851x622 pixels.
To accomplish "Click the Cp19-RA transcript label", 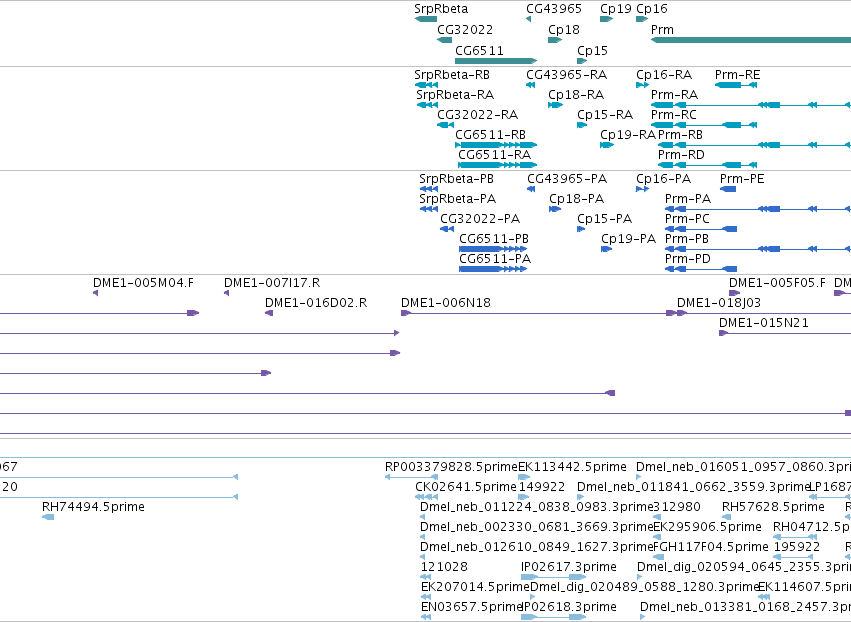I will tap(628, 135).
